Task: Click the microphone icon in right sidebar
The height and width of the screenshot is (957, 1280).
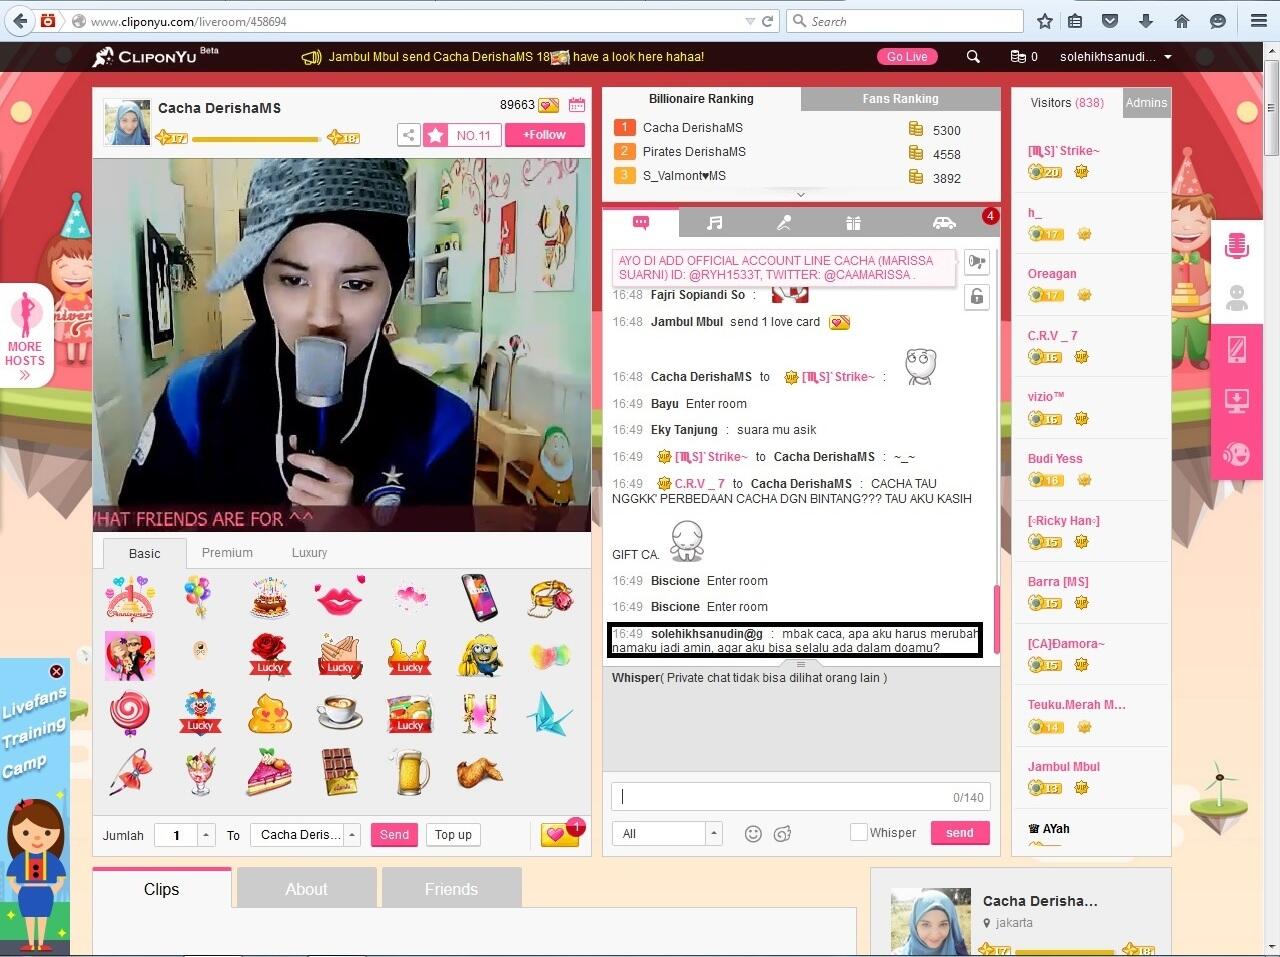Action: [1237, 245]
